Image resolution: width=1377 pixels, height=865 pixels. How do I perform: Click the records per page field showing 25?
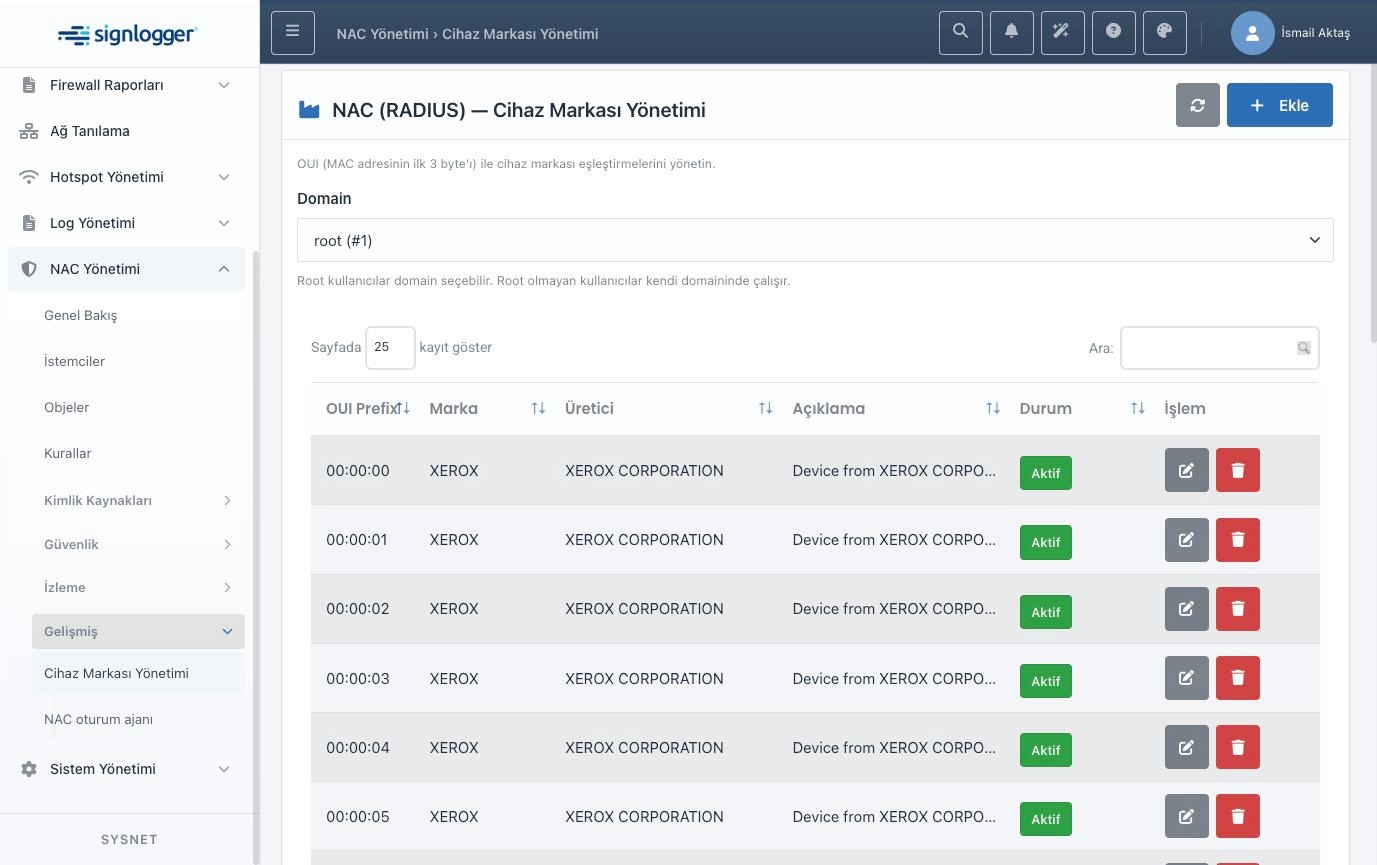pos(390,347)
